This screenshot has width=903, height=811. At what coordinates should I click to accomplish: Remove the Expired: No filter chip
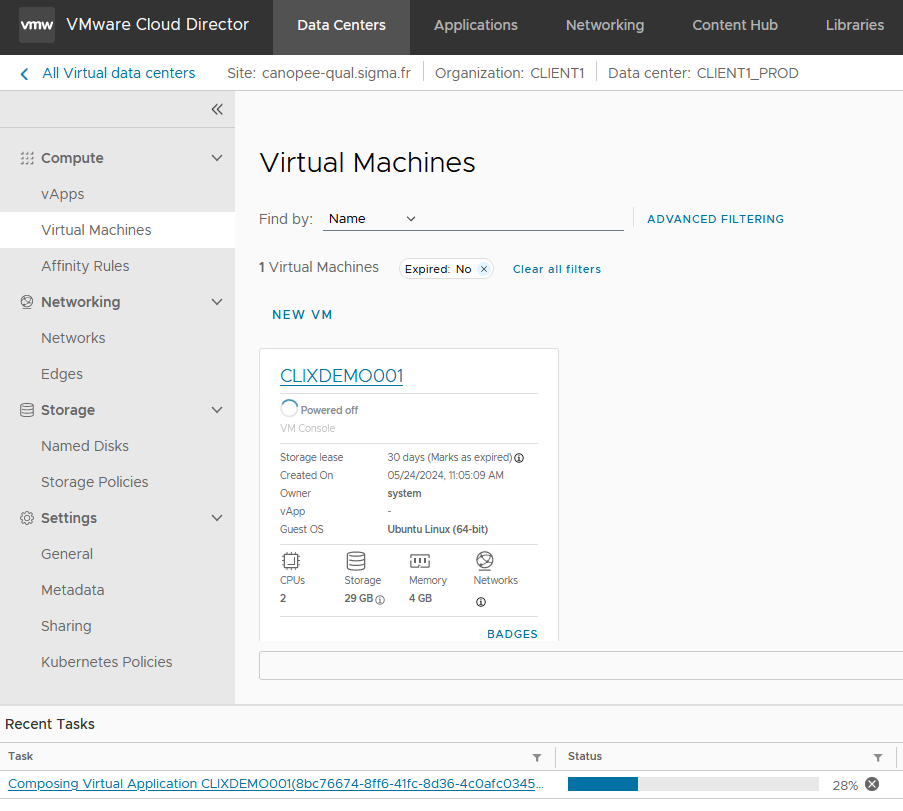484,269
